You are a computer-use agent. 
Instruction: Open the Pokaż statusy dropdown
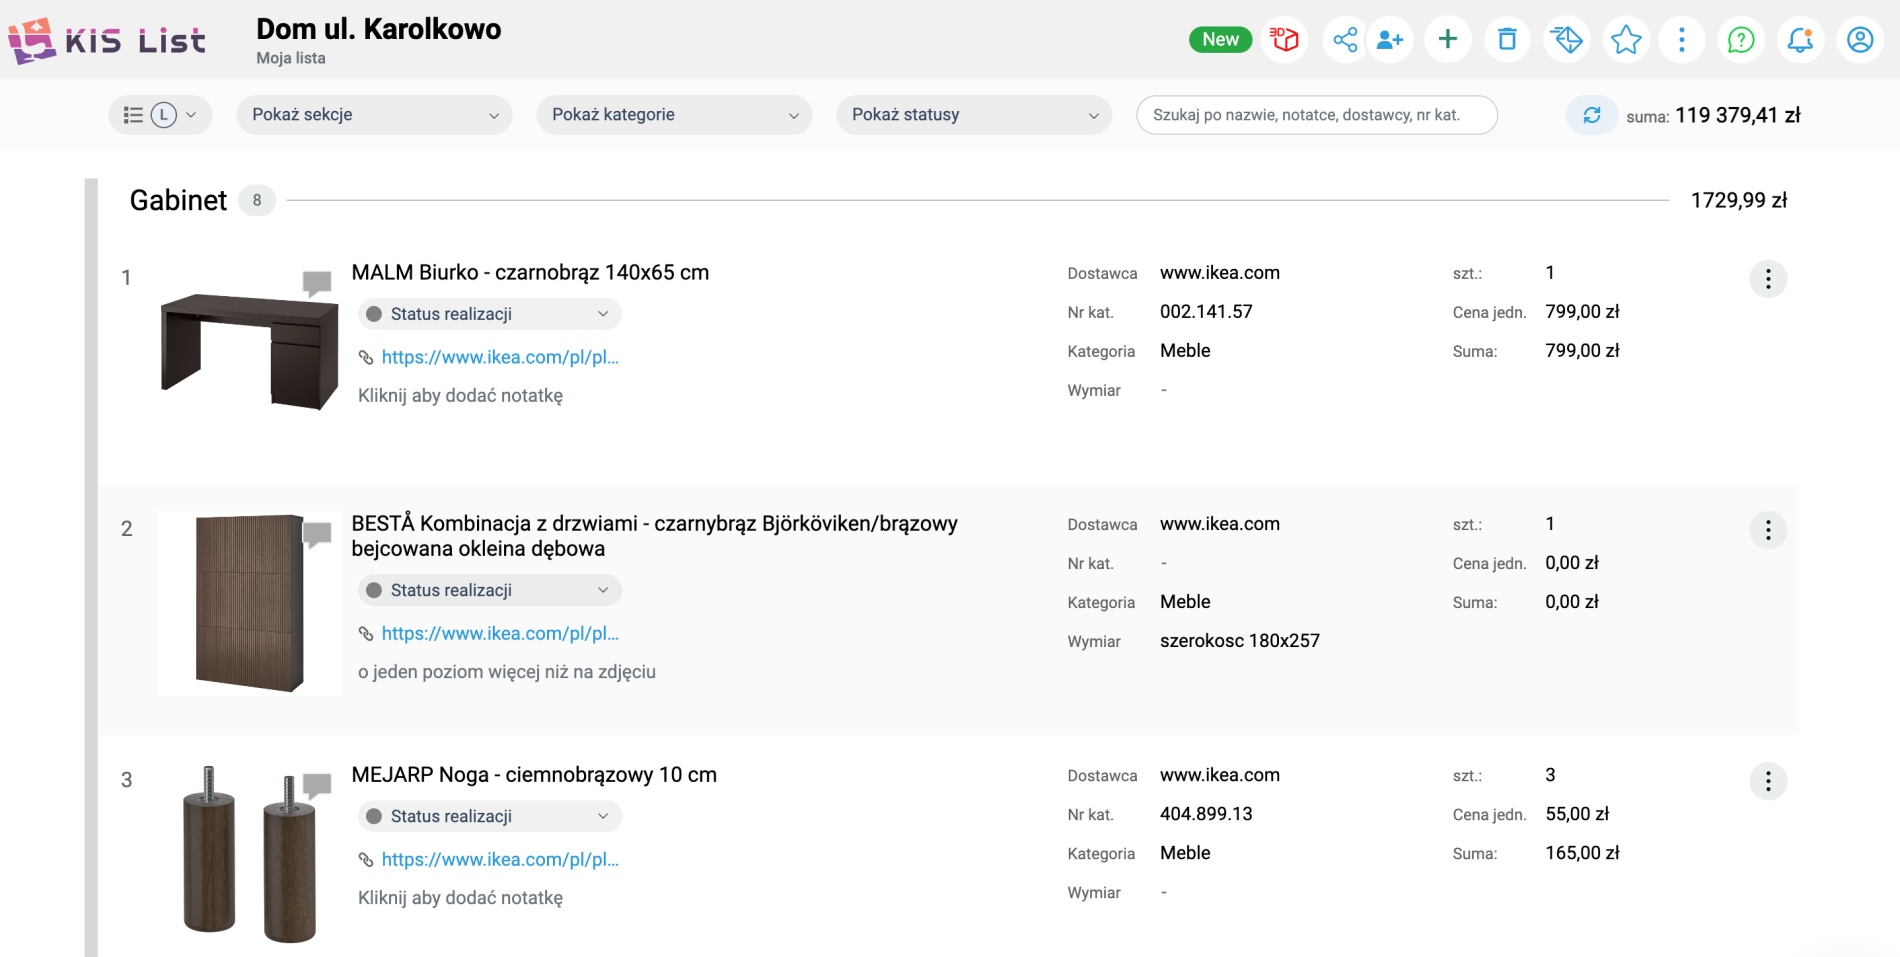pos(974,115)
